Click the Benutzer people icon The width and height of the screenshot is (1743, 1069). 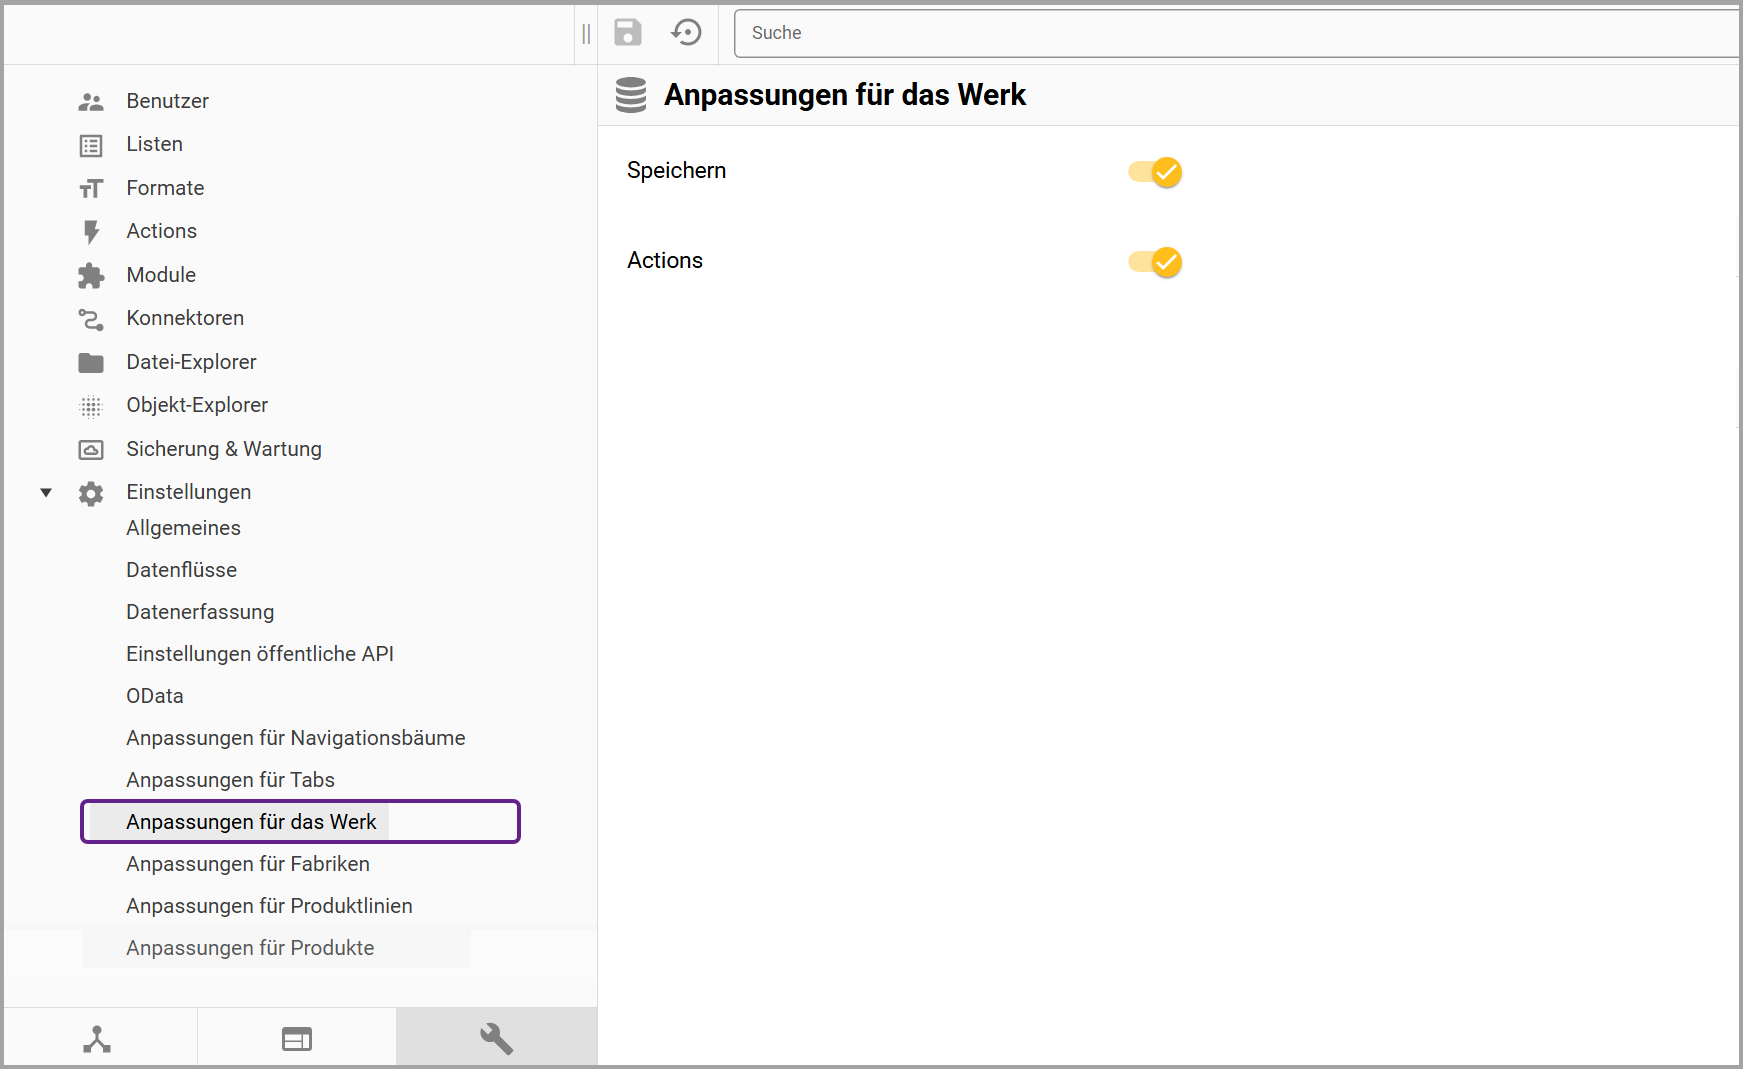[x=91, y=102]
